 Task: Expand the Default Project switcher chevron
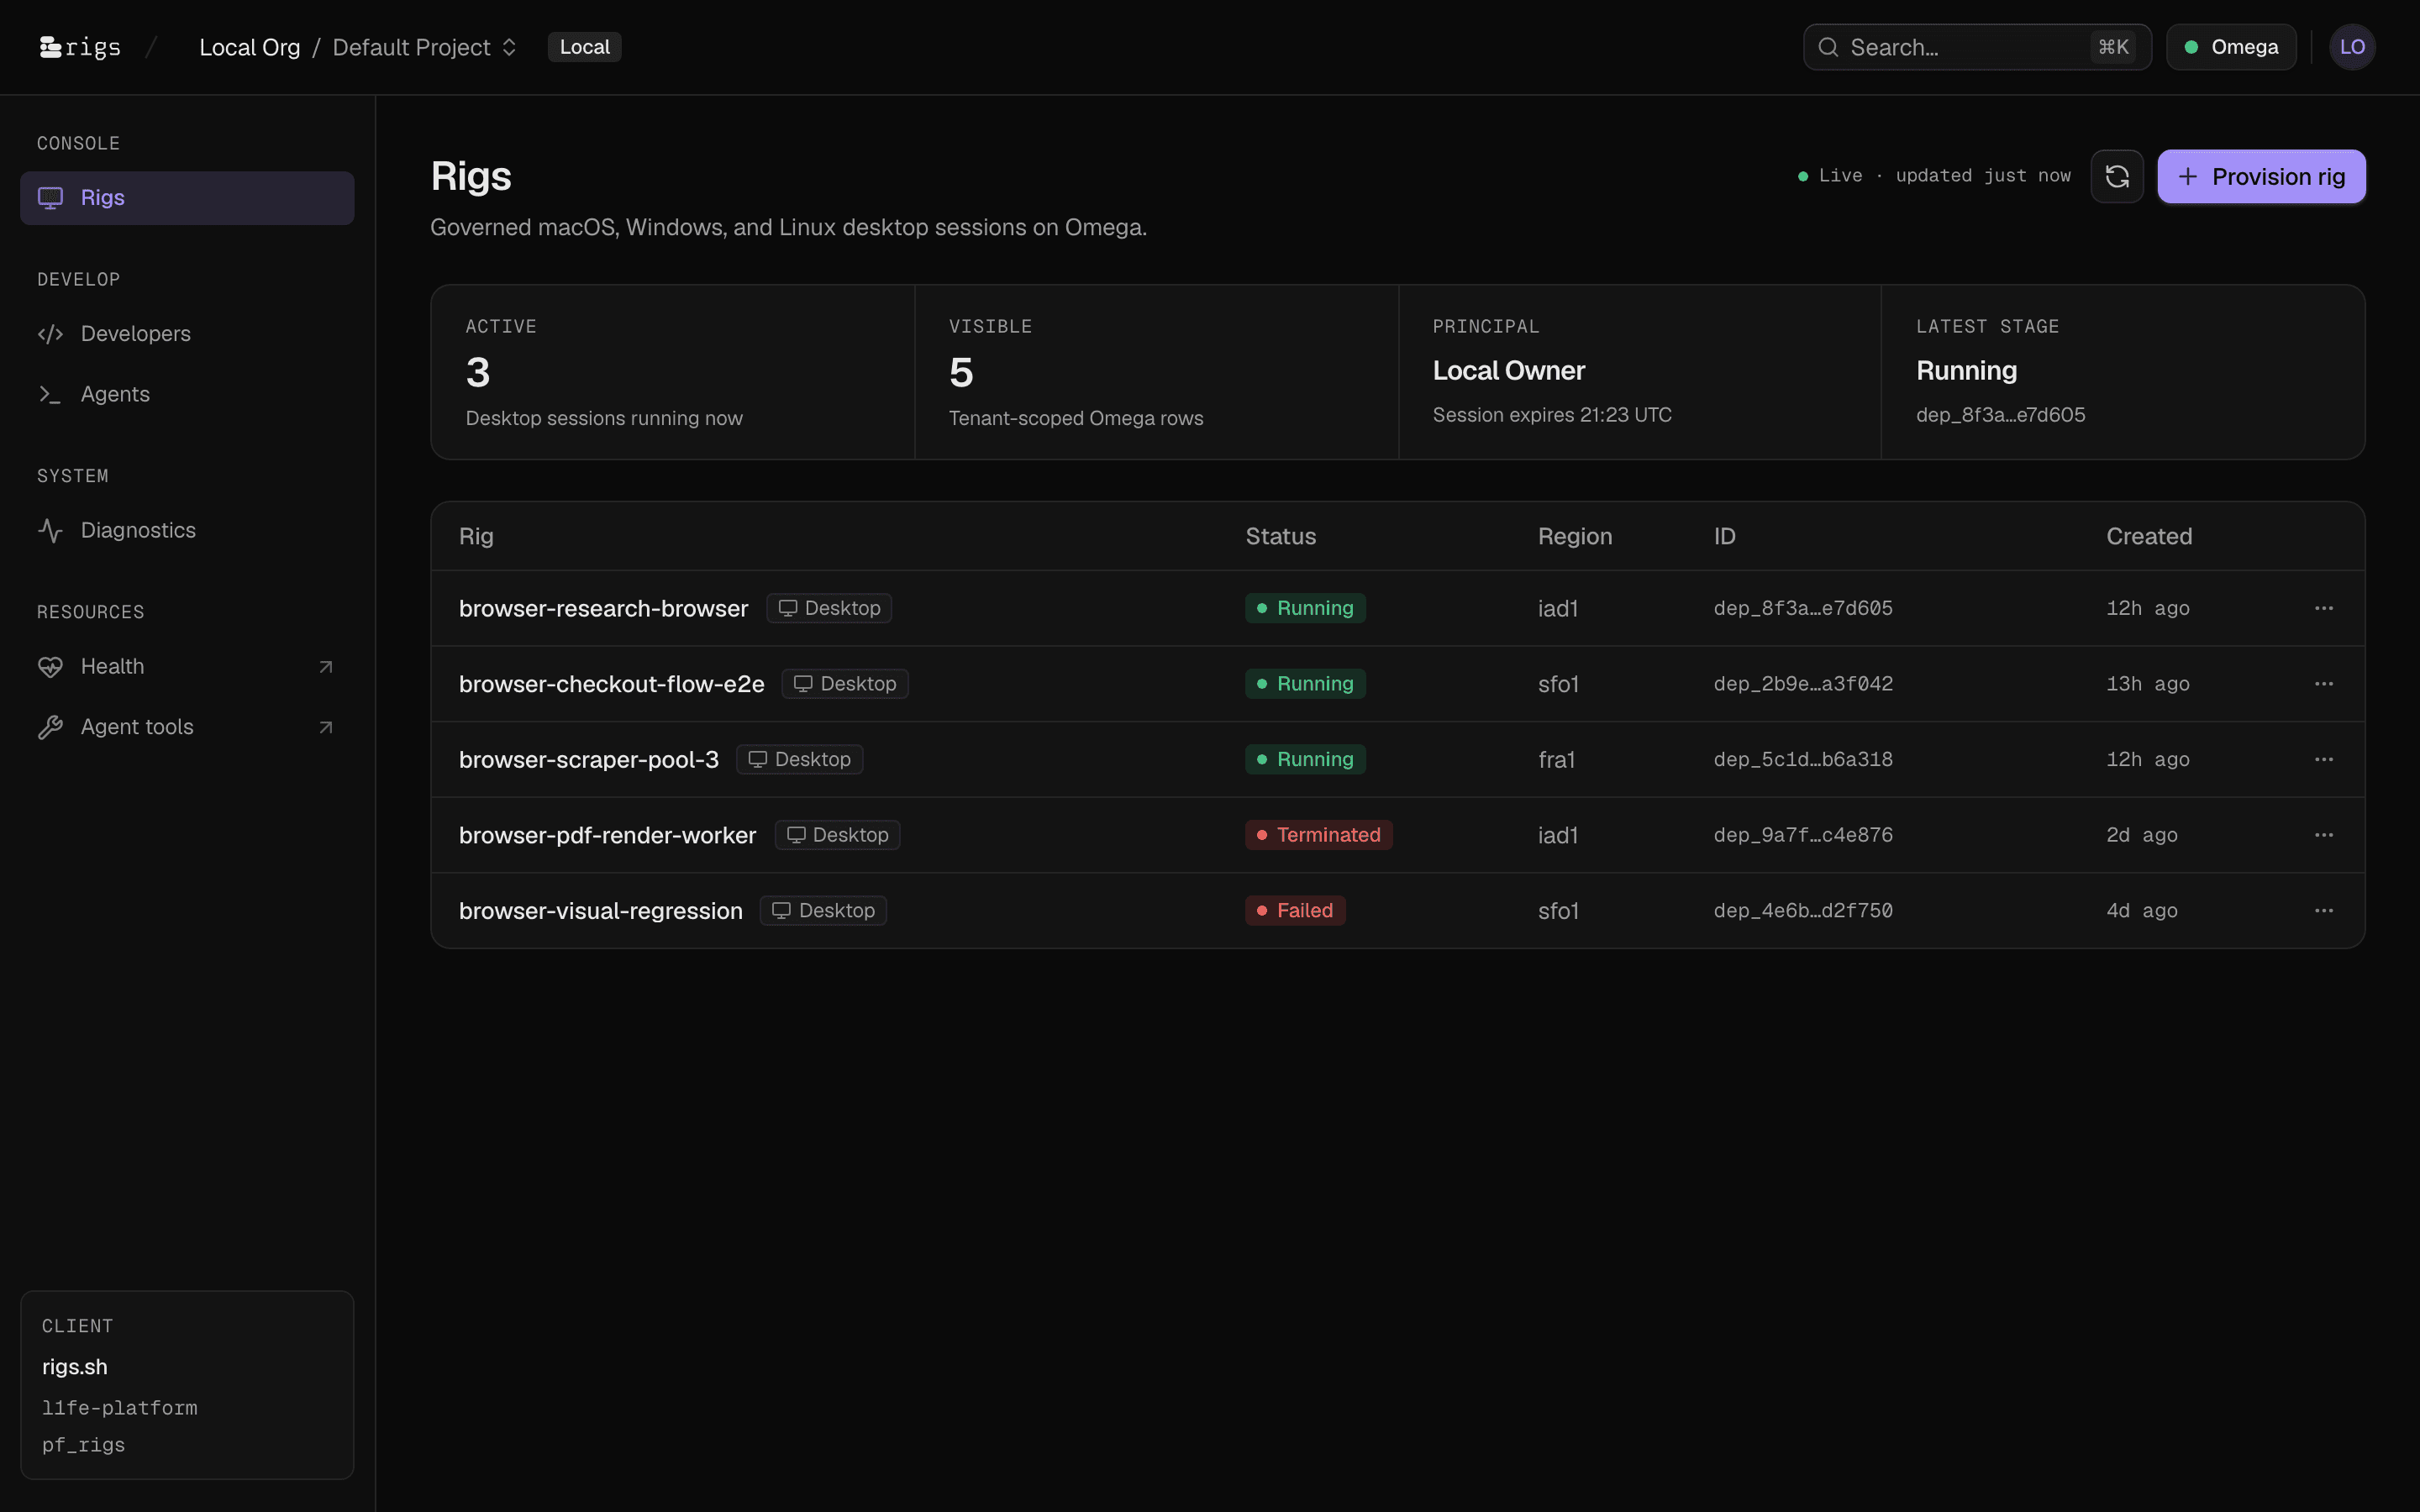tap(509, 47)
